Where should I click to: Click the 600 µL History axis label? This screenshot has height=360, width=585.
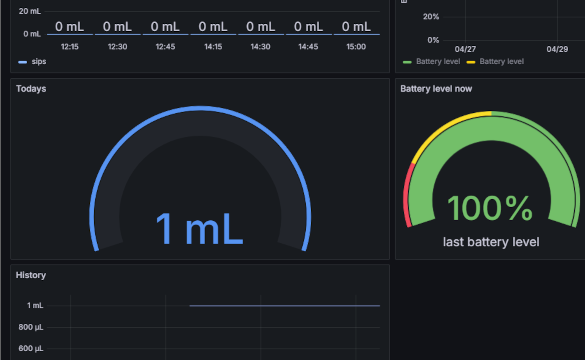pyautogui.click(x=31, y=348)
